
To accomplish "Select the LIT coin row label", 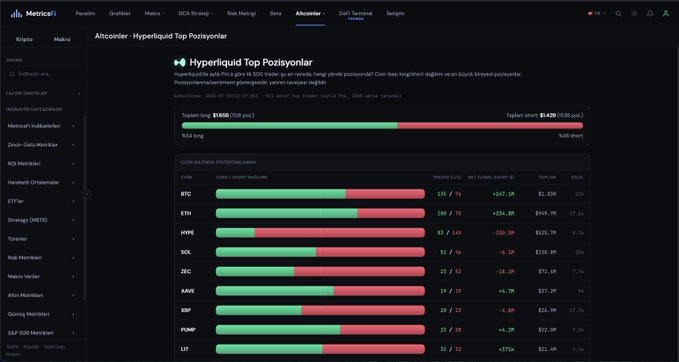I will point(184,349).
